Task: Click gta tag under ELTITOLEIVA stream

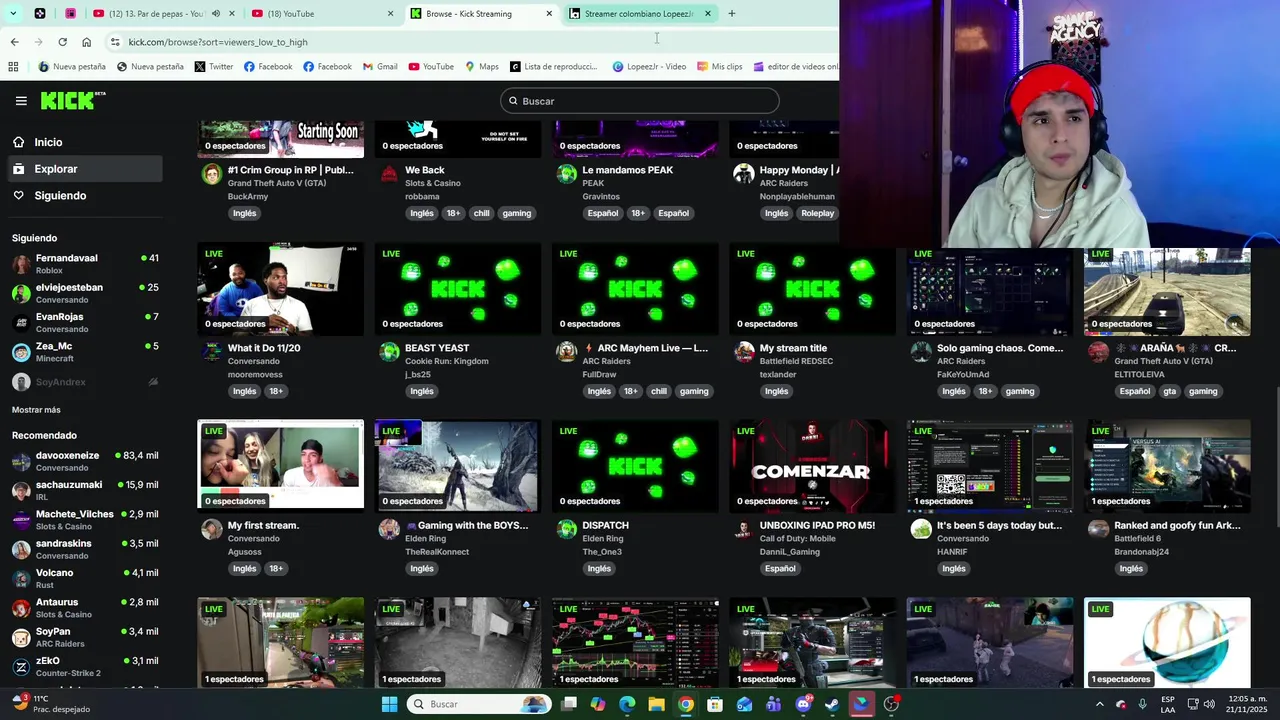Action: (1169, 391)
